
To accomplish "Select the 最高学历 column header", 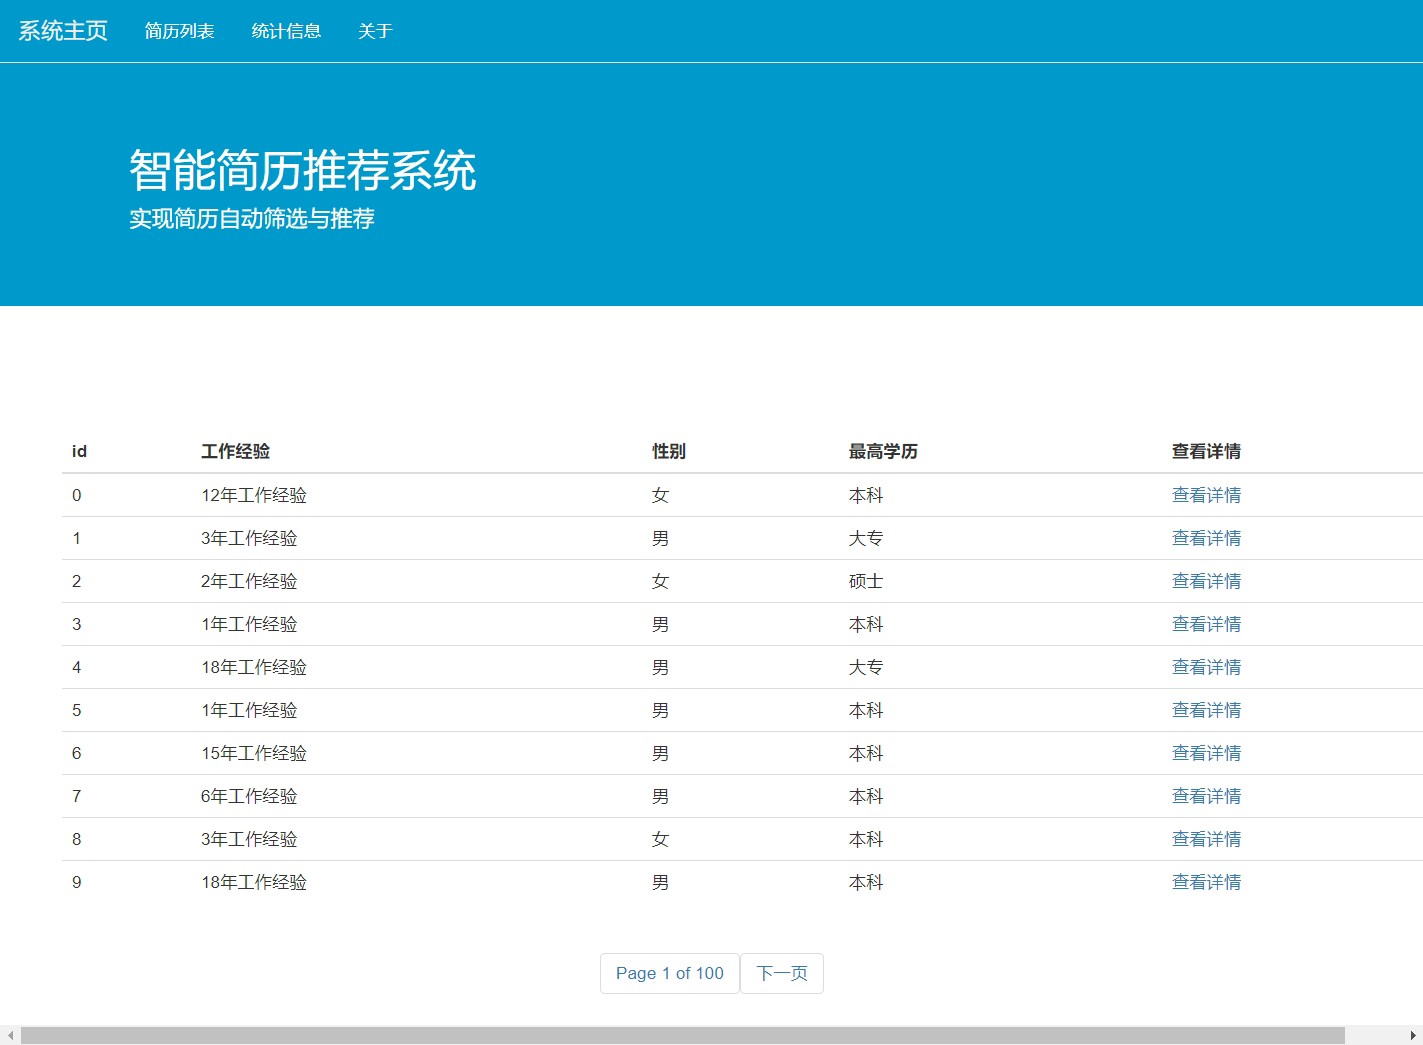I will 883,451.
